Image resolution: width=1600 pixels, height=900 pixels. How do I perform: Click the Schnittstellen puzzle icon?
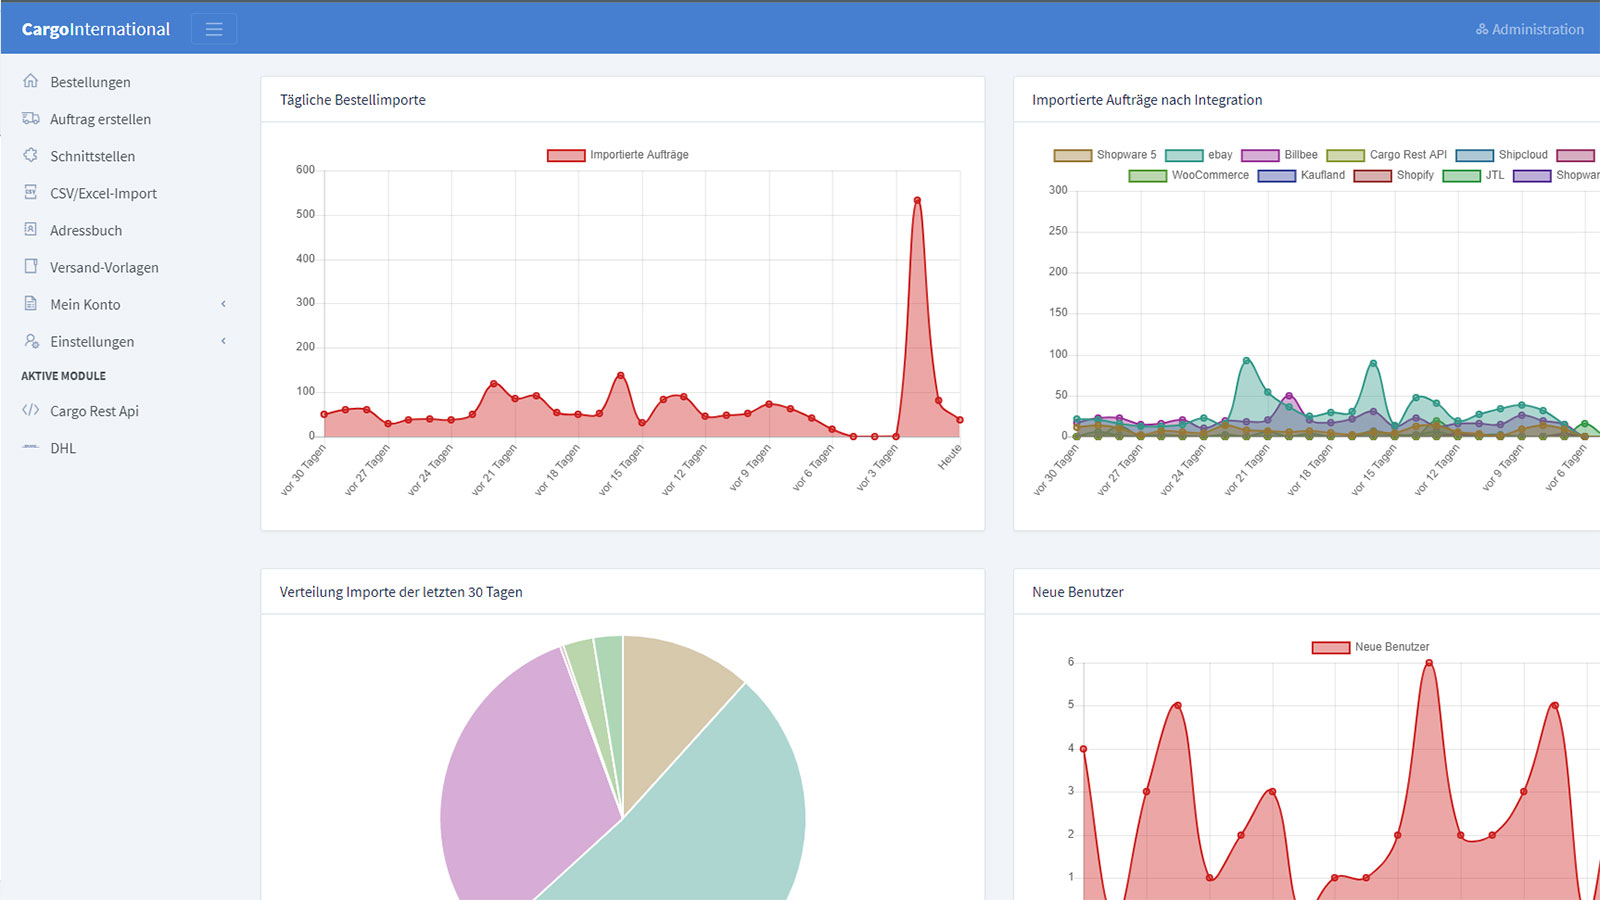coord(31,155)
